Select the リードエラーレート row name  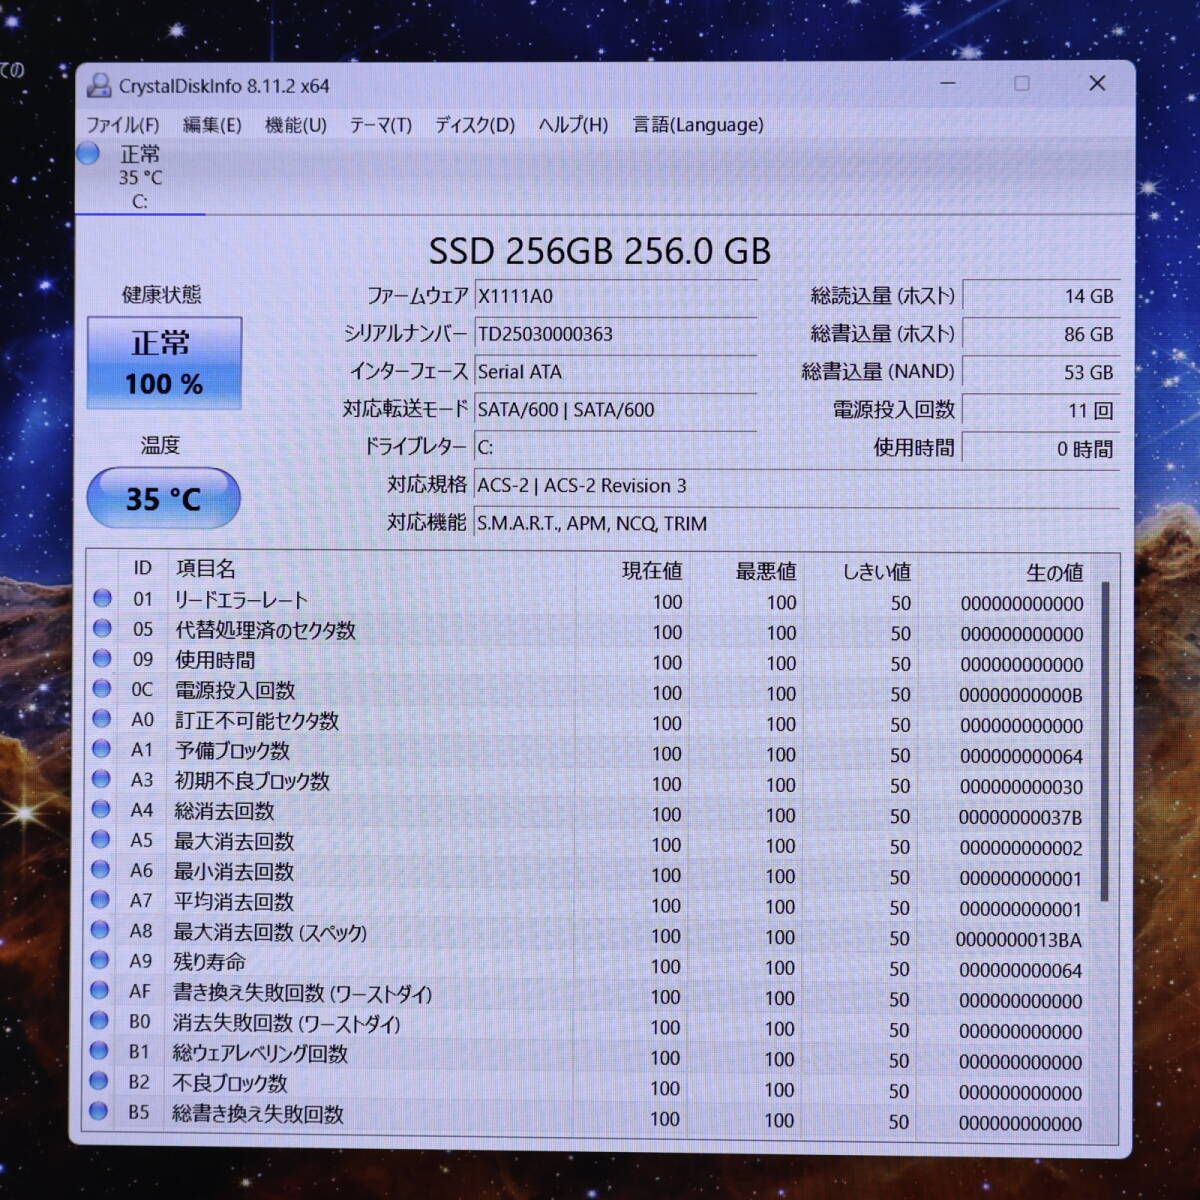coord(241,600)
